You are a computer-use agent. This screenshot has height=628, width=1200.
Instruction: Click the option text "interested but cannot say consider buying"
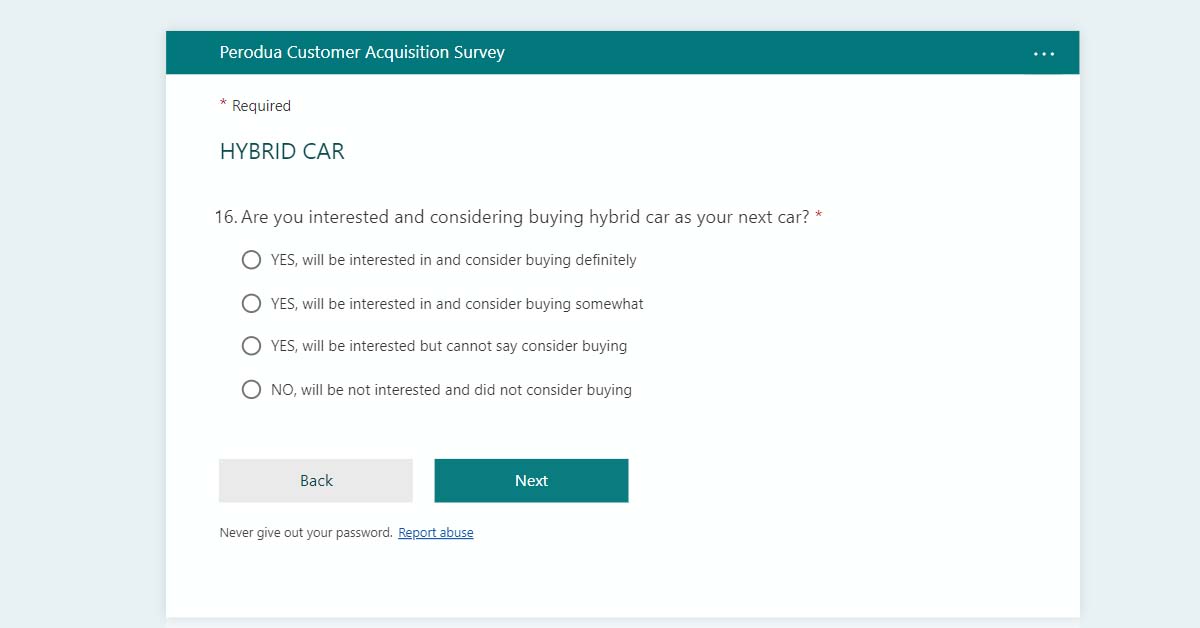point(449,346)
